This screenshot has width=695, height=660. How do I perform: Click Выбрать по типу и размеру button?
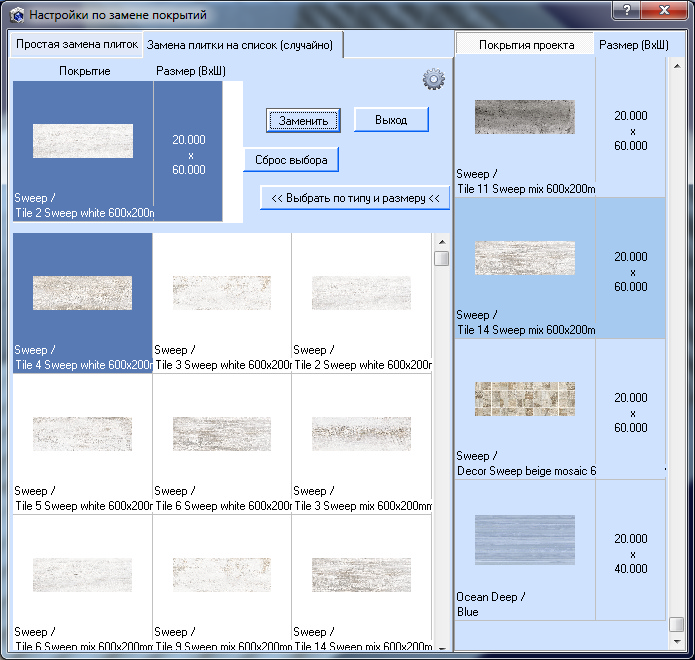pyautogui.click(x=354, y=198)
